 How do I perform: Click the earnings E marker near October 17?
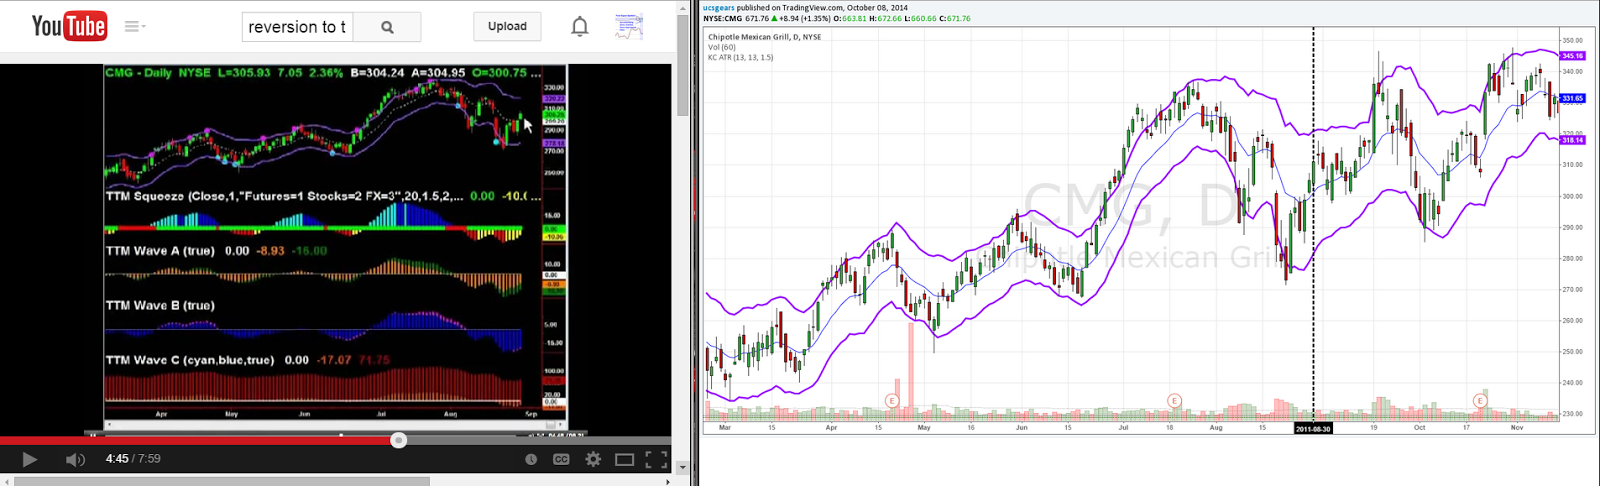click(1480, 401)
